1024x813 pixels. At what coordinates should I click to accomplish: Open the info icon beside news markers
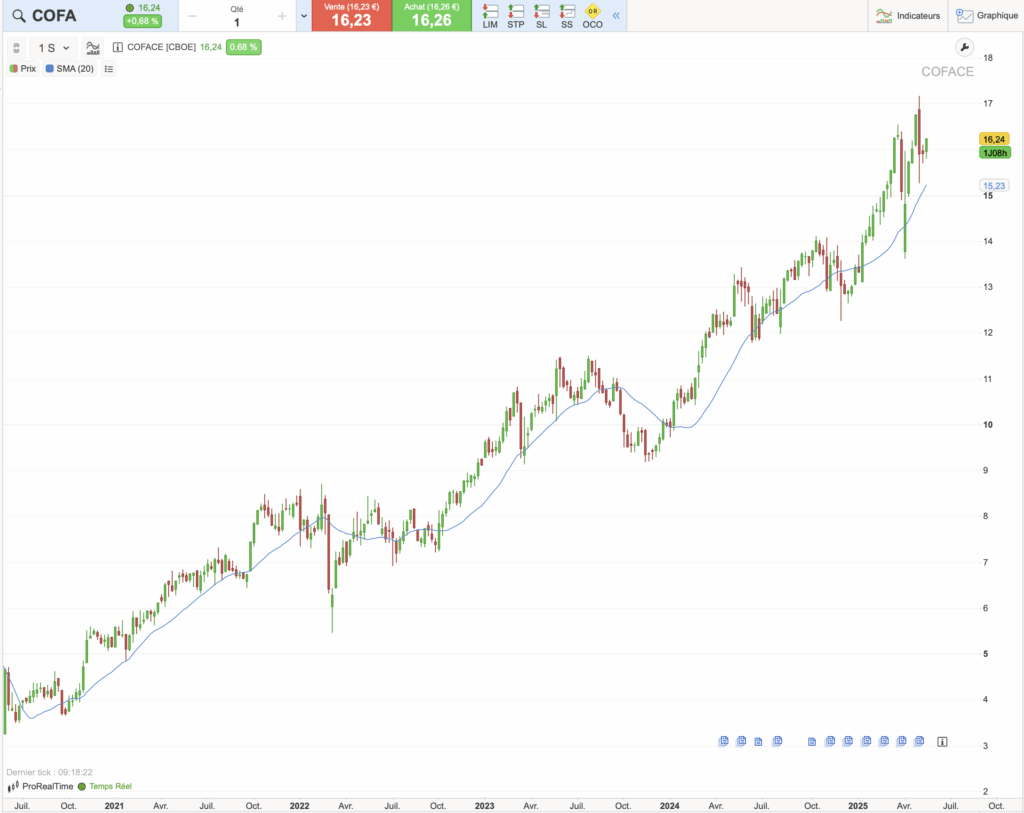pos(942,741)
